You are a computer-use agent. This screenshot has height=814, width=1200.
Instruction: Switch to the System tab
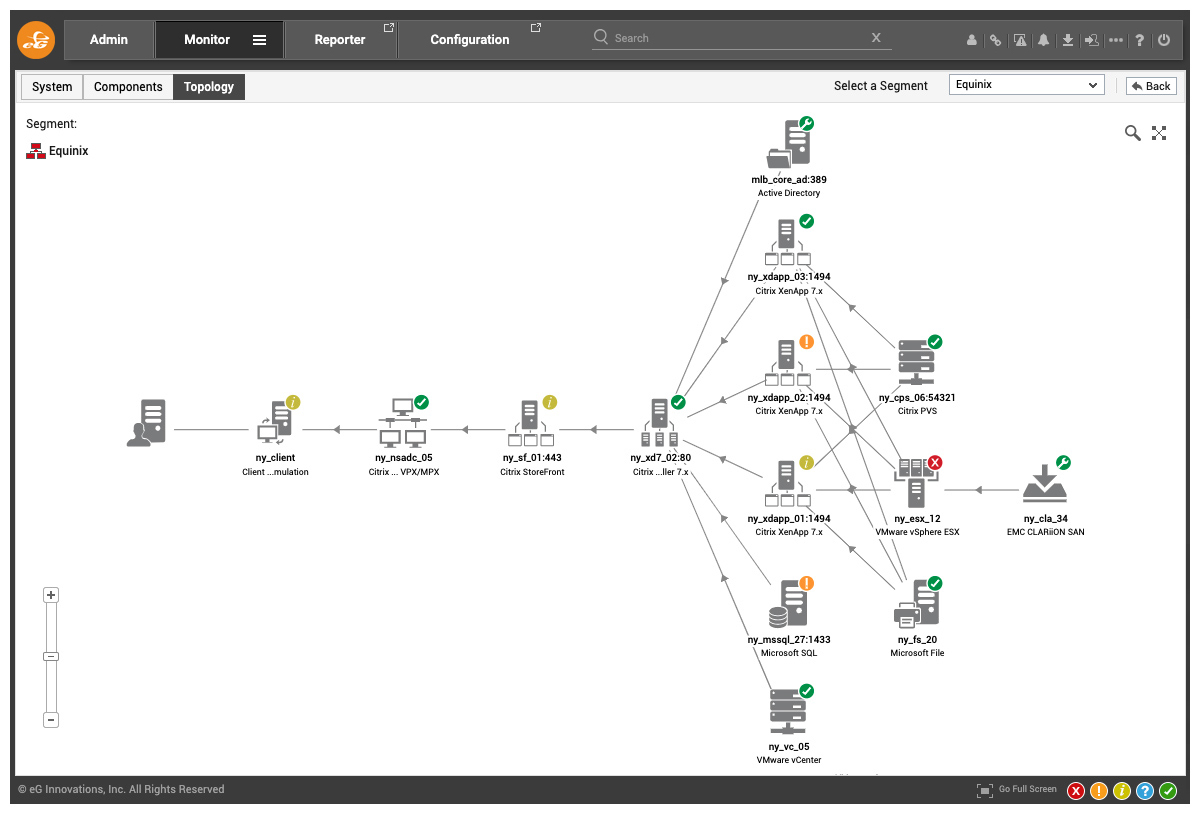tap(52, 87)
